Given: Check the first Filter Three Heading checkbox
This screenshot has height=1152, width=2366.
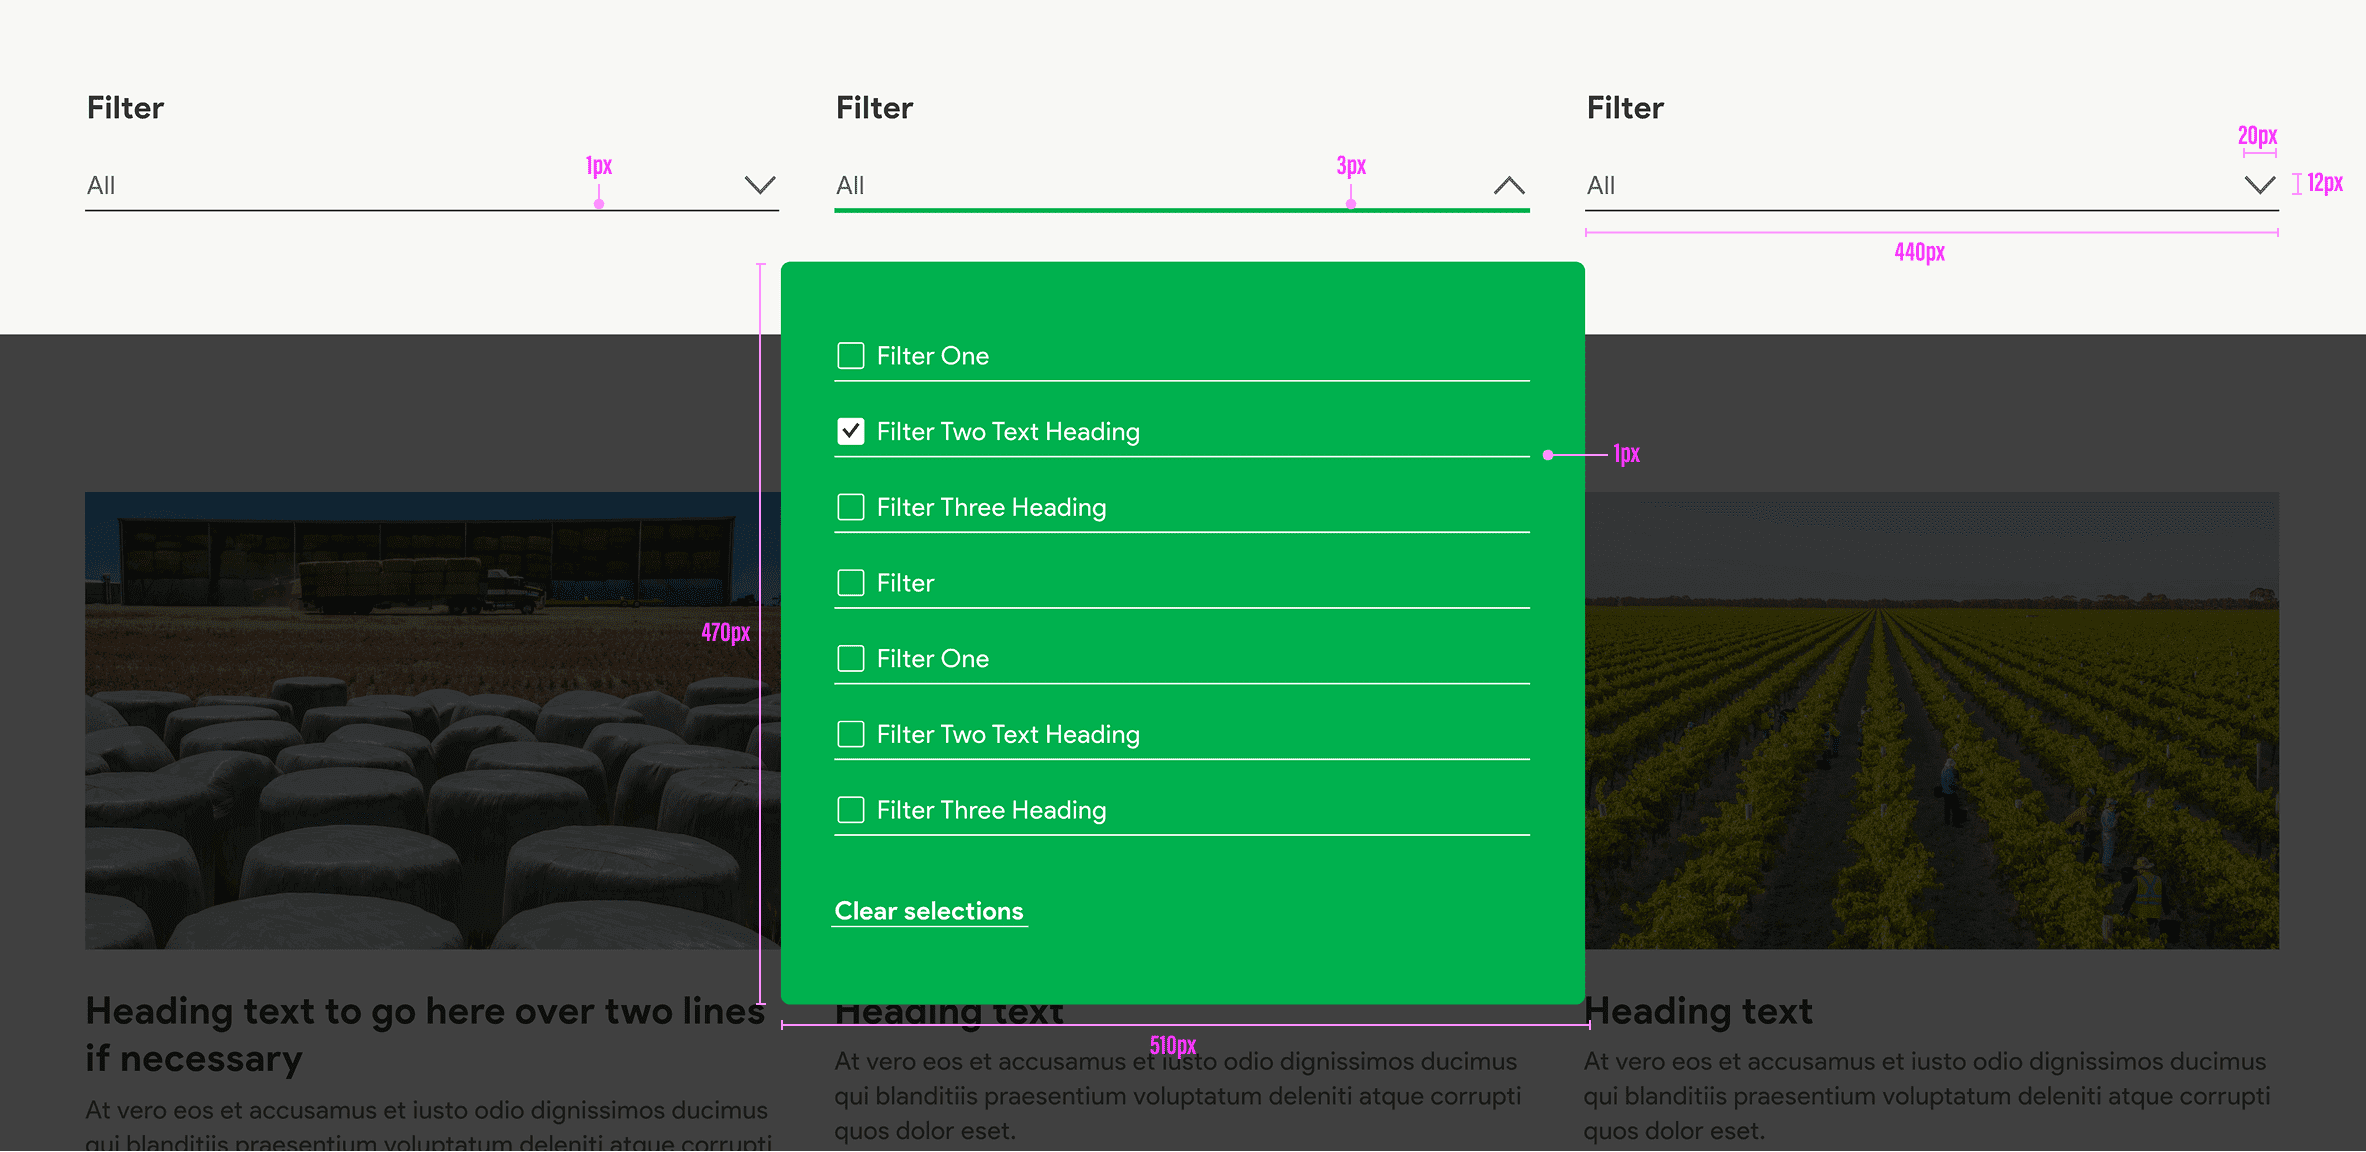Looking at the screenshot, I should click(x=851, y=507).
